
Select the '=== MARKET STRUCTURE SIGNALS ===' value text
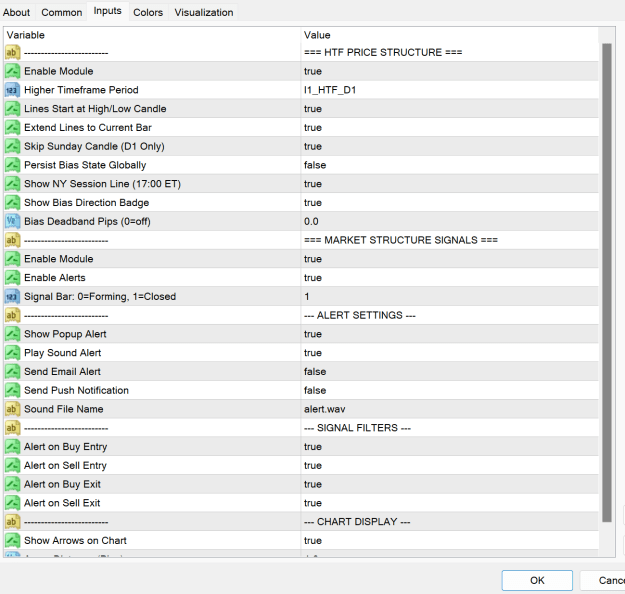(401, 240)
